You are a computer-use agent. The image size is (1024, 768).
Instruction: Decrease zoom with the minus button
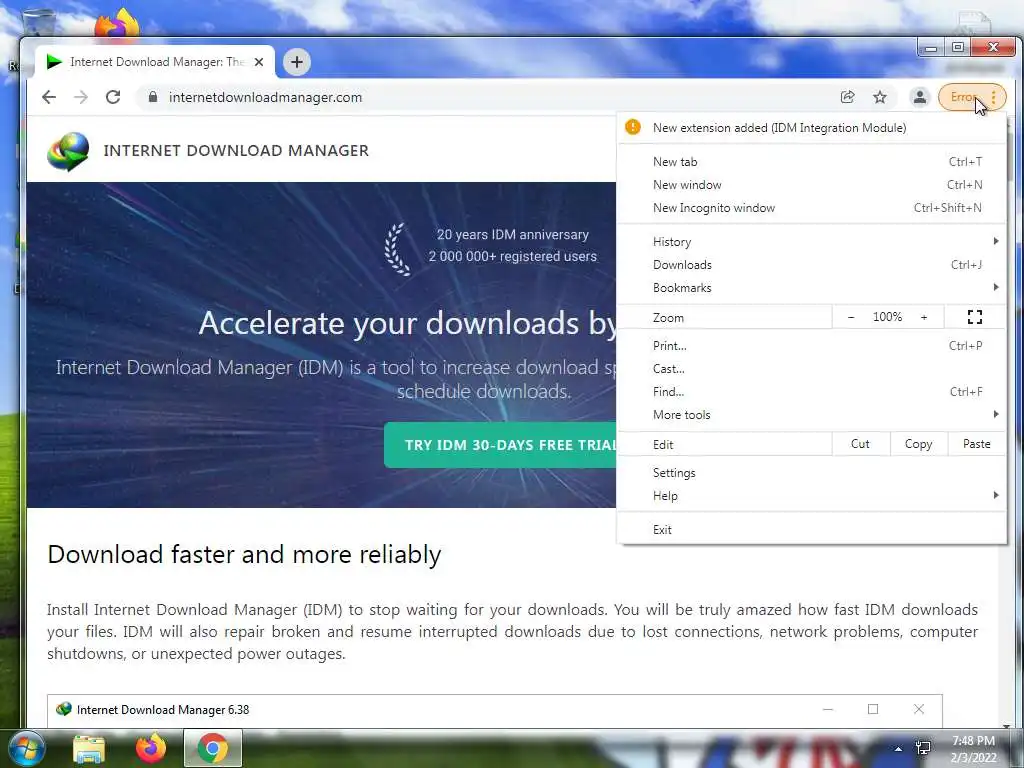tap(851, 317)
